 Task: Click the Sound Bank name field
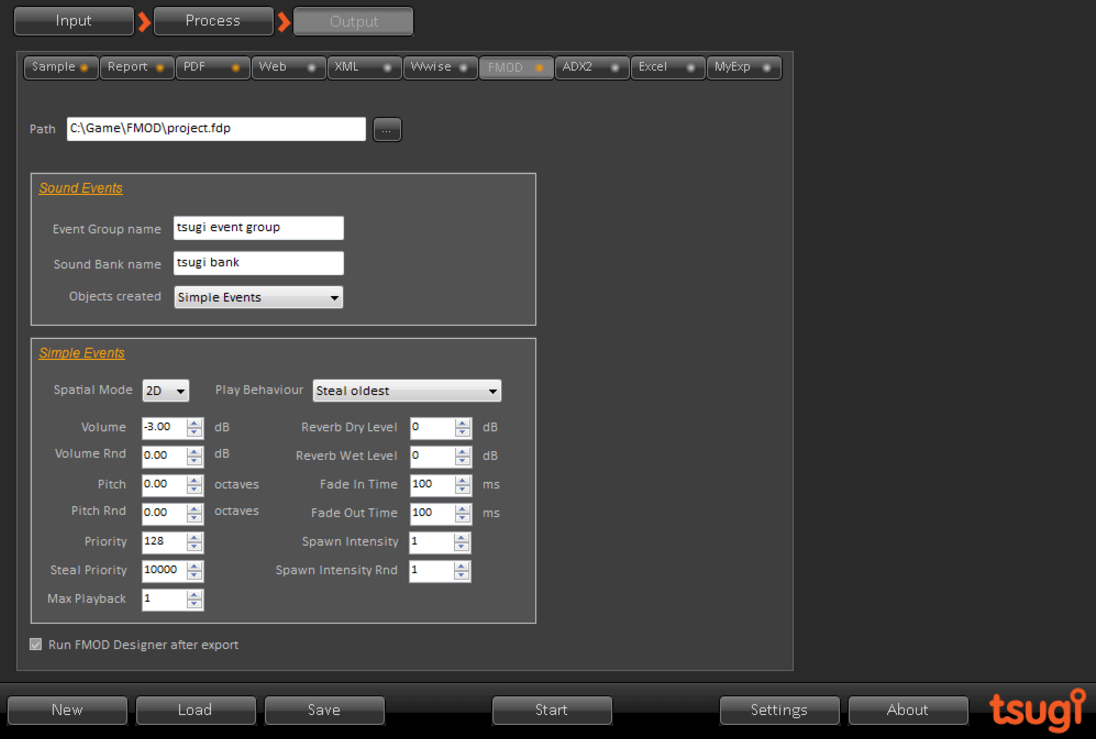[259, 263]
